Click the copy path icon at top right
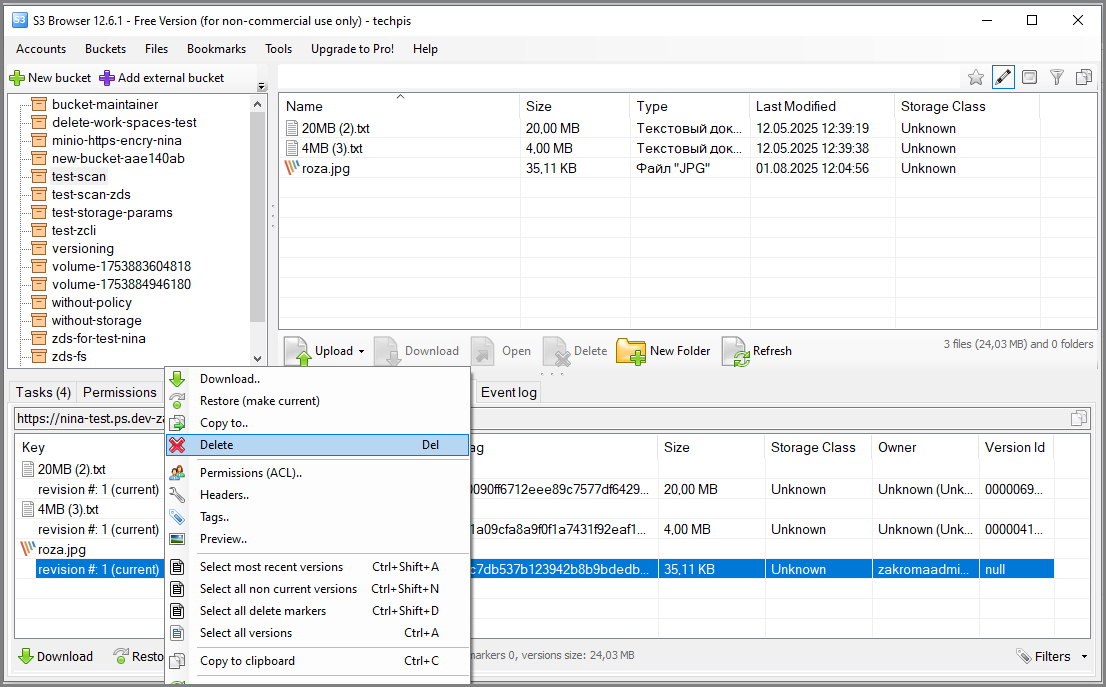 [1083, 78]
